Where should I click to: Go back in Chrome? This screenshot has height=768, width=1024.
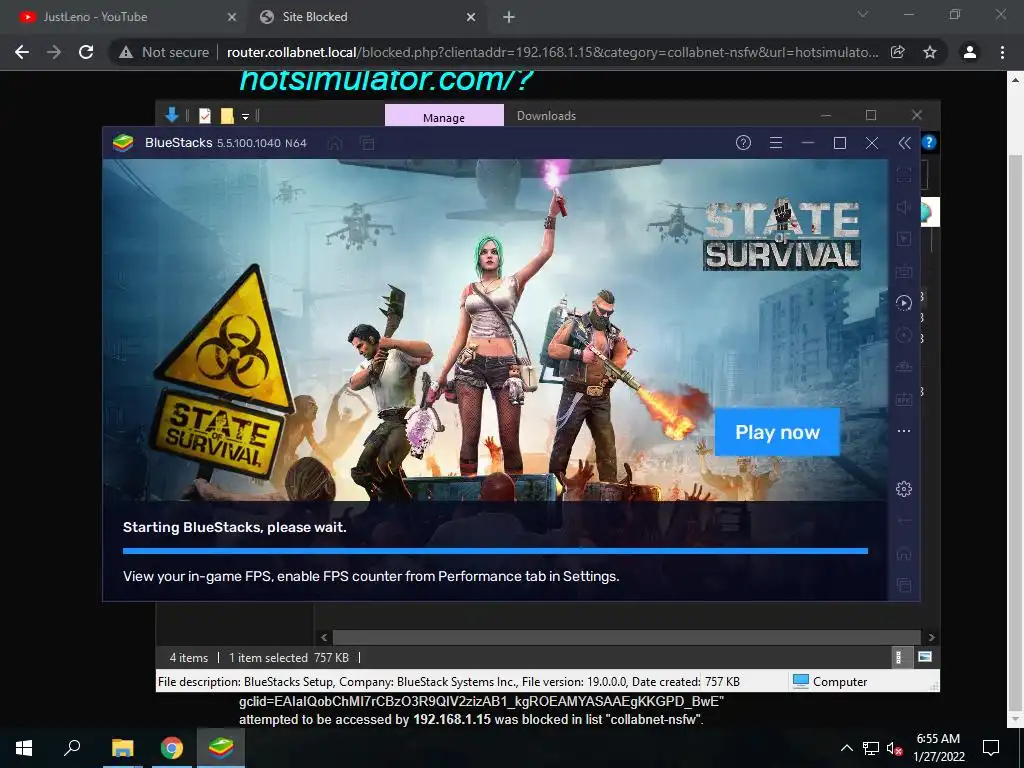(22, 52)
